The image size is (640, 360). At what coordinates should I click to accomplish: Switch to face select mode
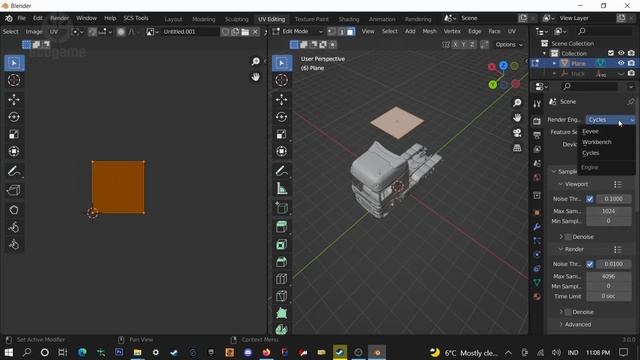click(x=351, y=31)
